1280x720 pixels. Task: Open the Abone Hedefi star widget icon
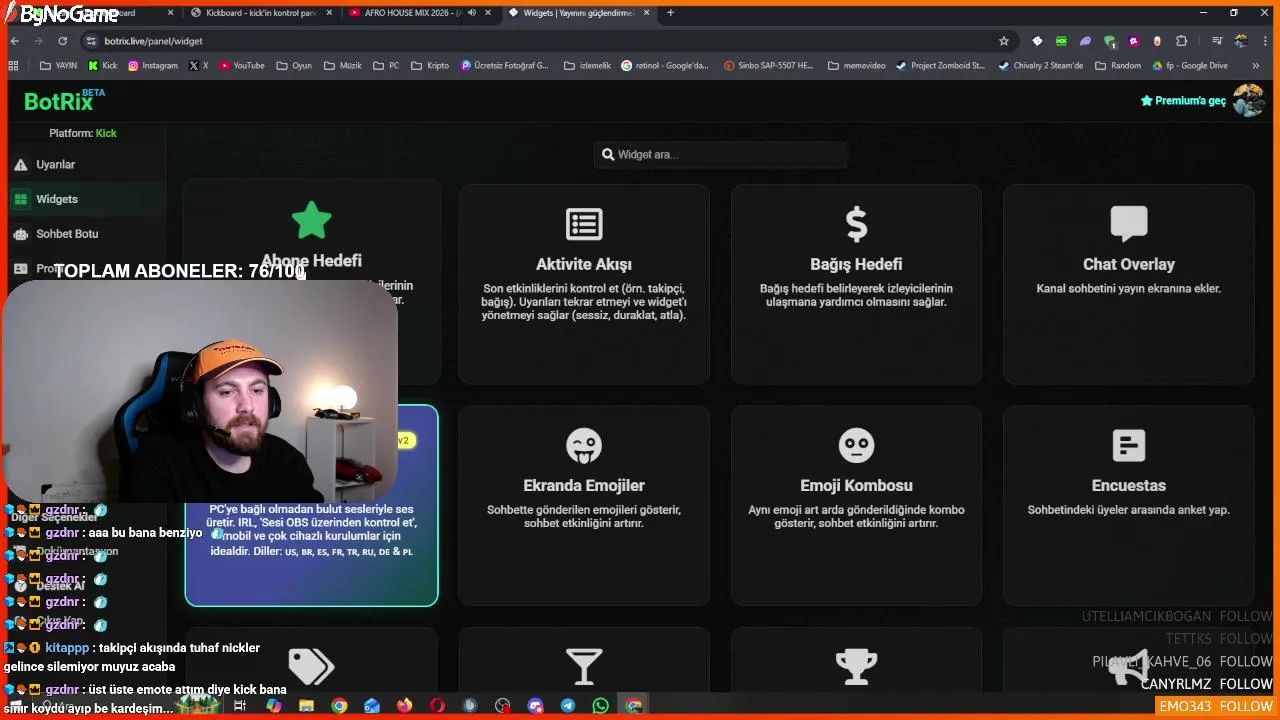311,221
